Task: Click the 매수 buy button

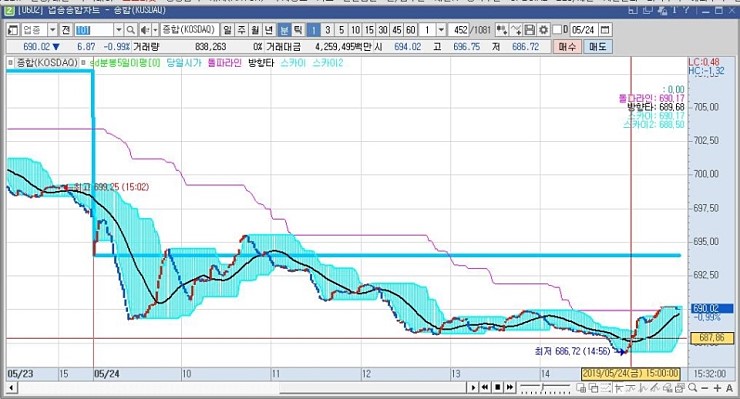Action: (567, 47)
